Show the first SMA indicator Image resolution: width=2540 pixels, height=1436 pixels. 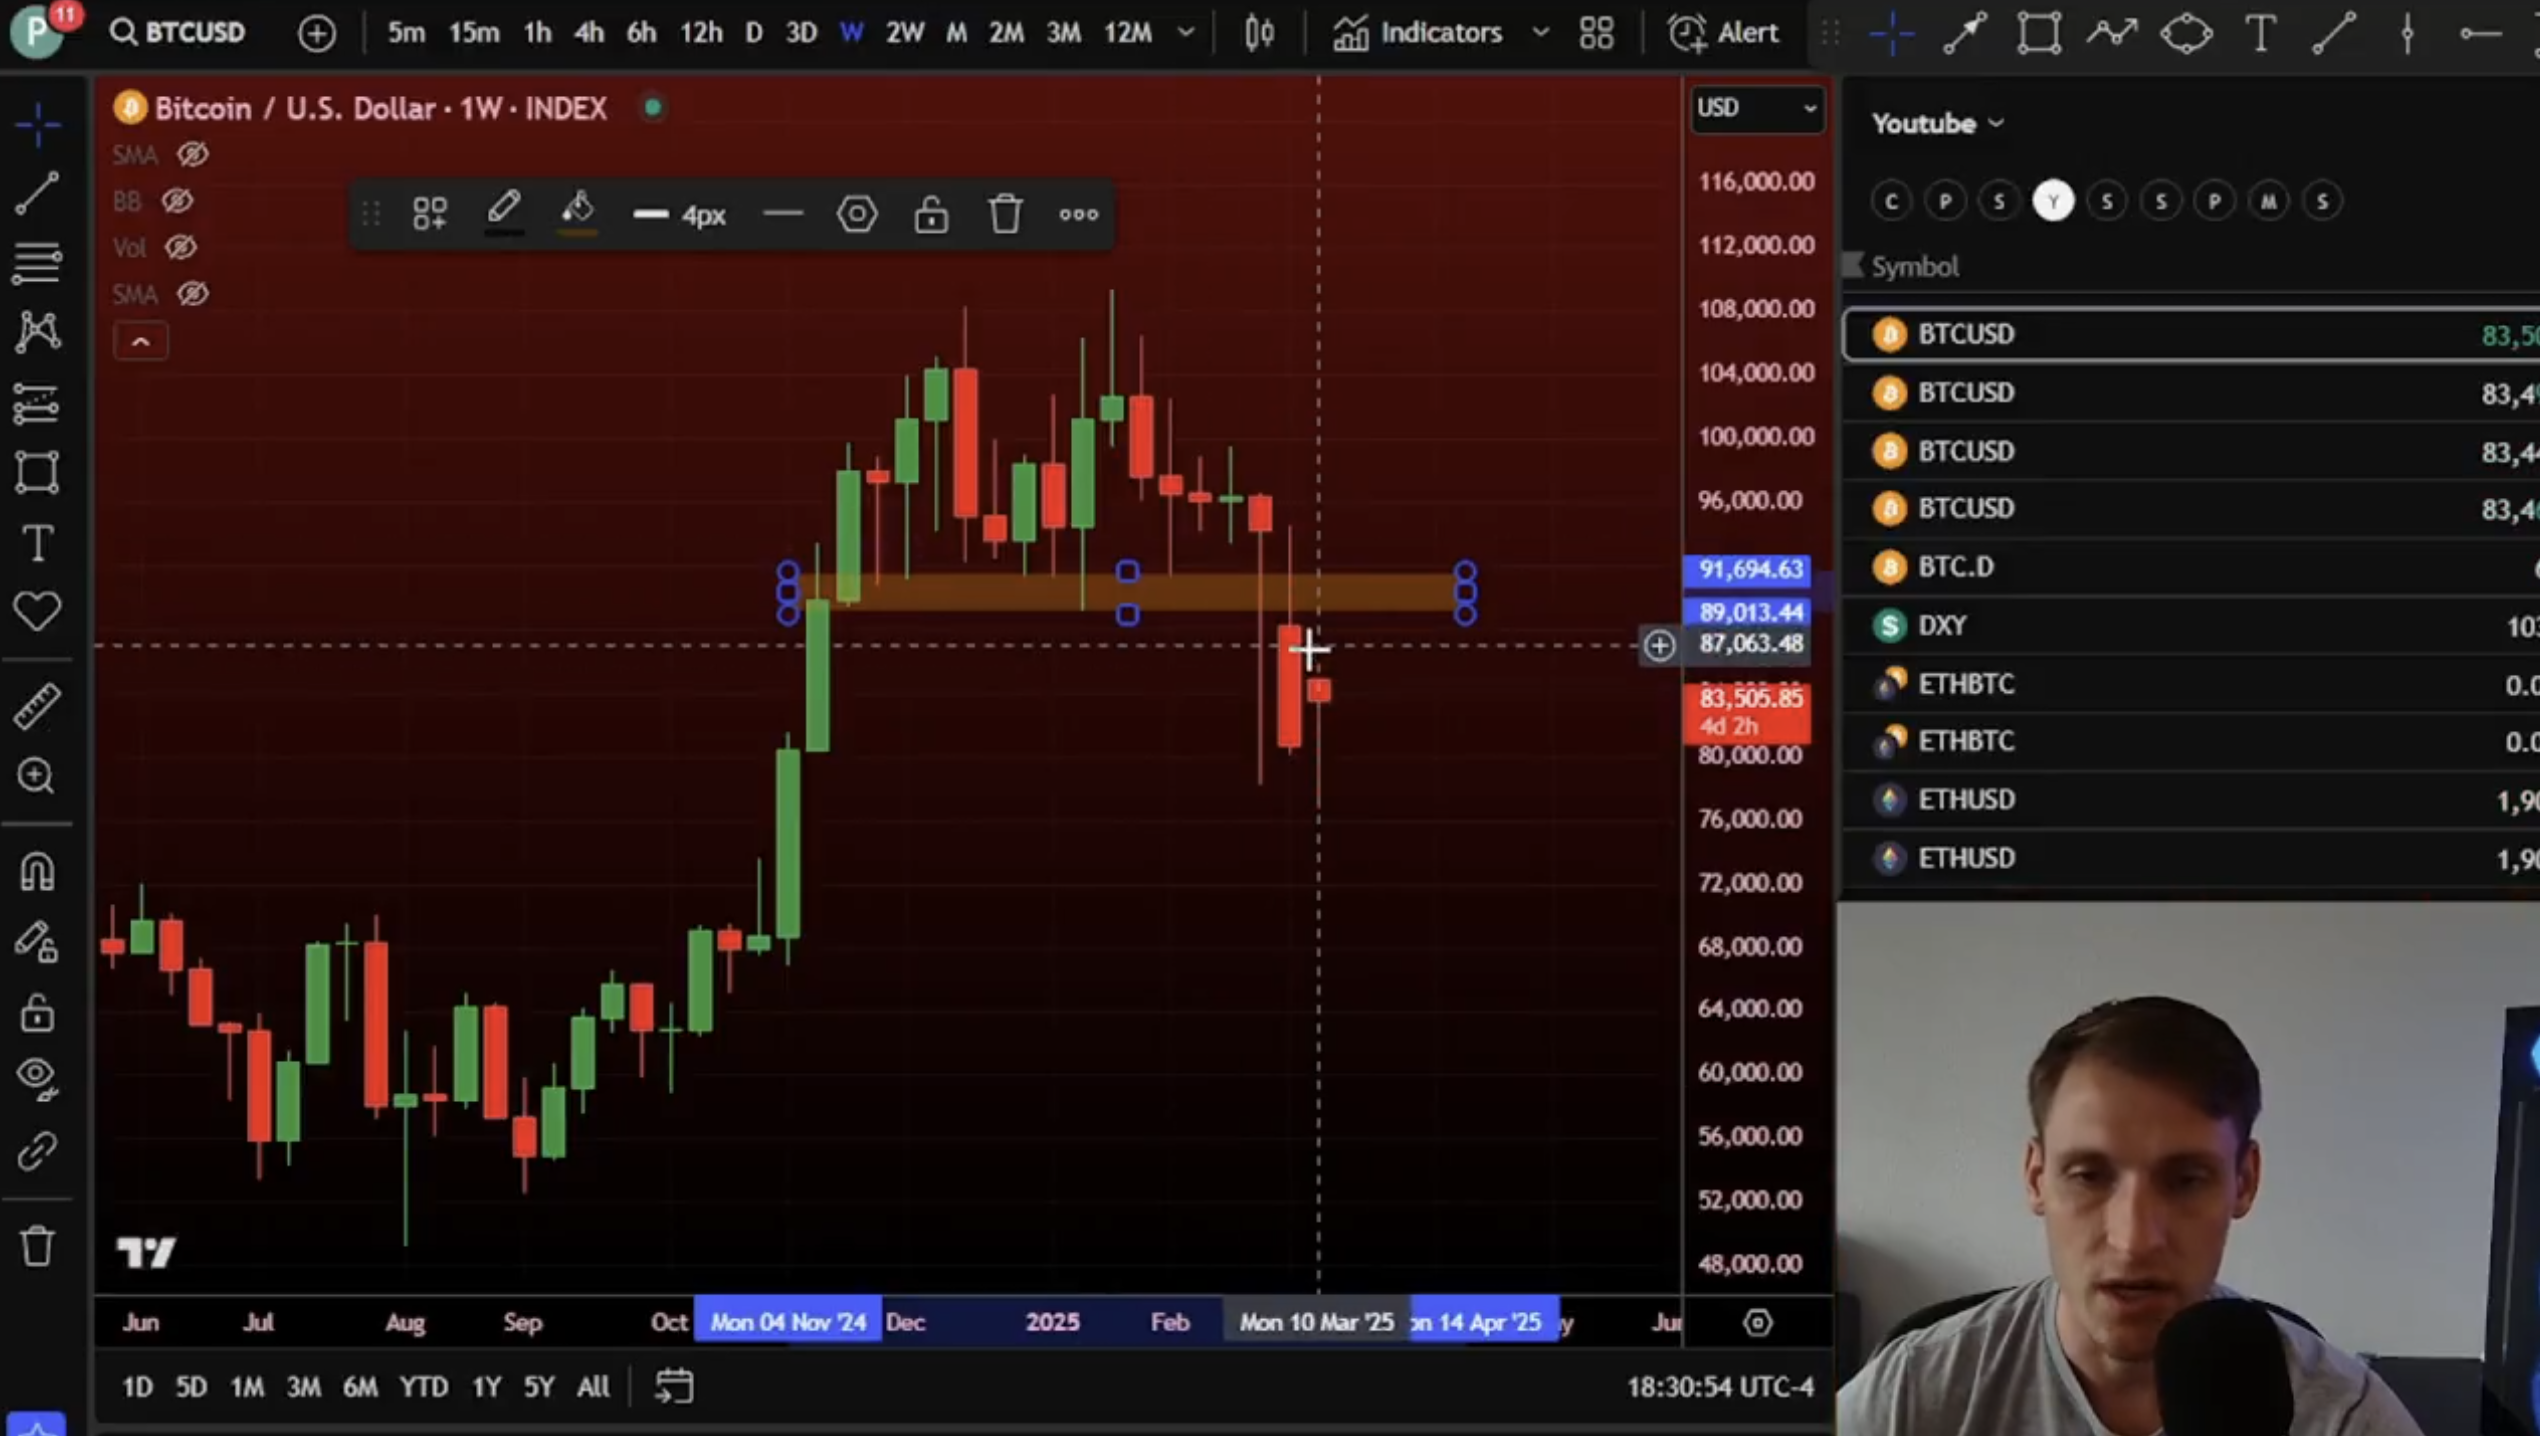[x=192, y=155]
